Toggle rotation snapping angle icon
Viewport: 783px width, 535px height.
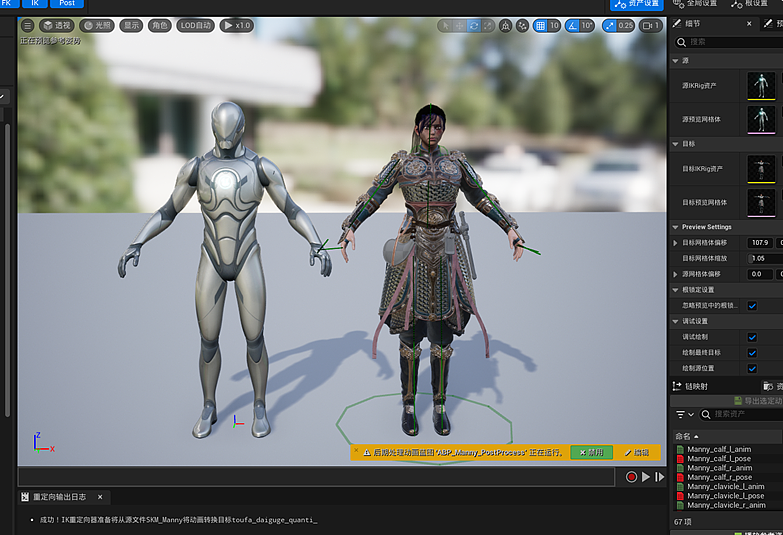pos(572,25)
